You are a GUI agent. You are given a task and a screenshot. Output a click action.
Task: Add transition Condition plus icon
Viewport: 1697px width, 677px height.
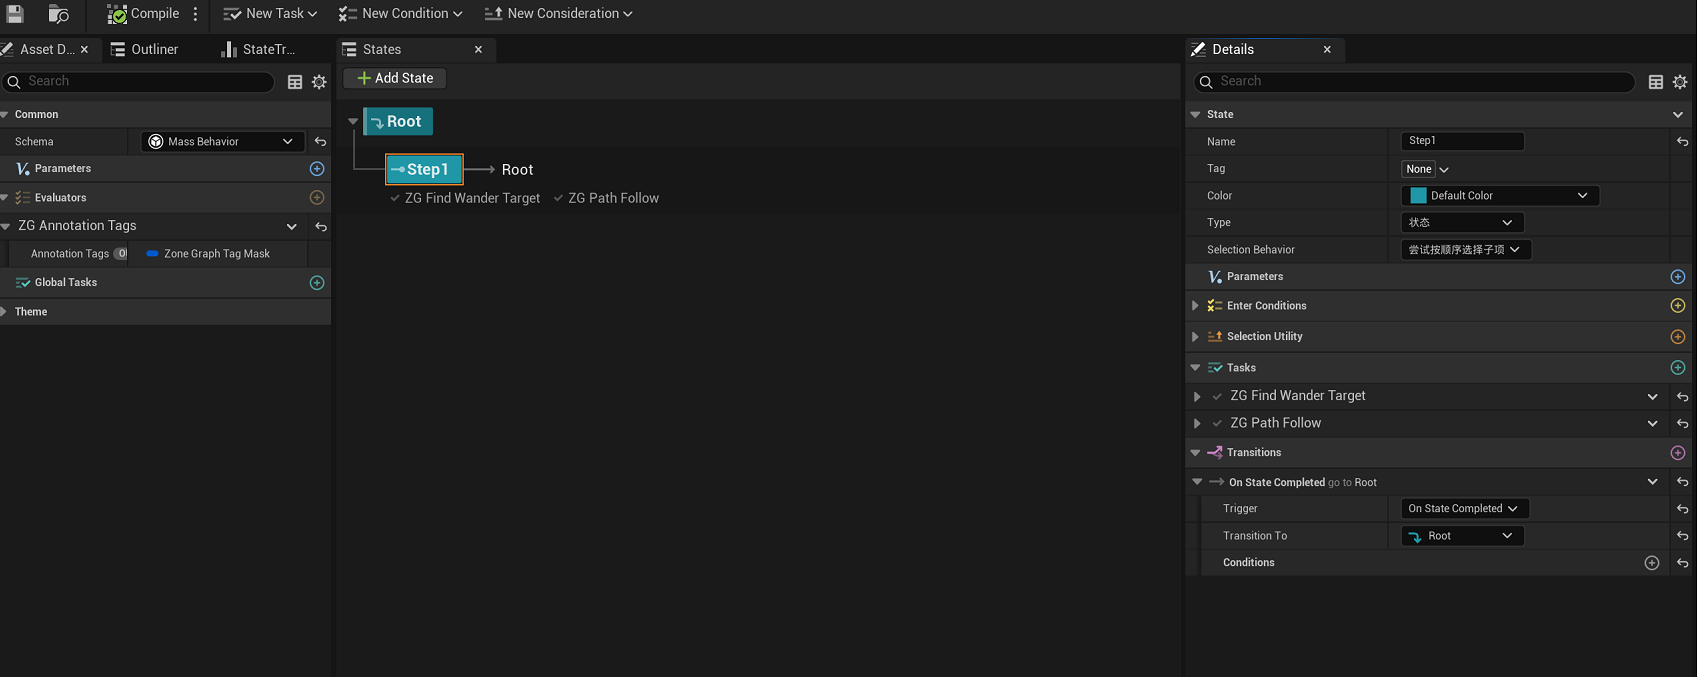[1652, 563]
